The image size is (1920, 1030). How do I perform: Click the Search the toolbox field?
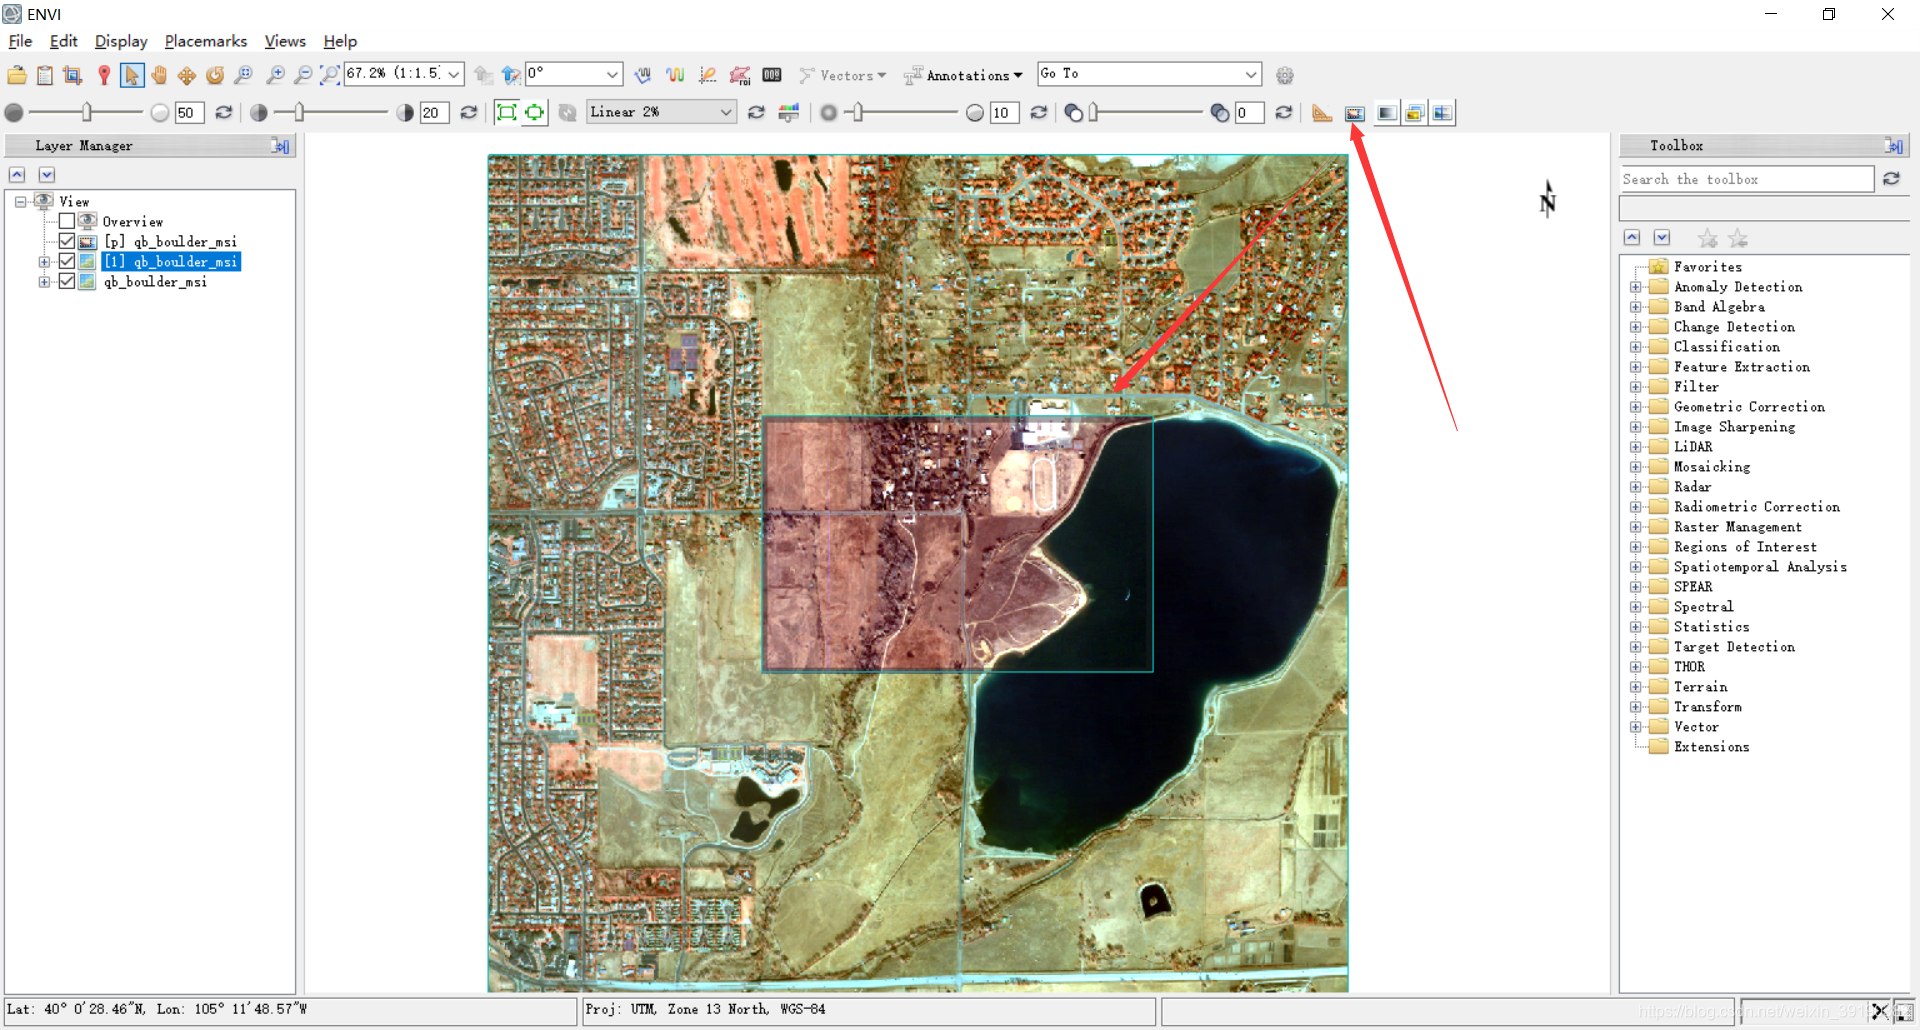point(1746,179)
